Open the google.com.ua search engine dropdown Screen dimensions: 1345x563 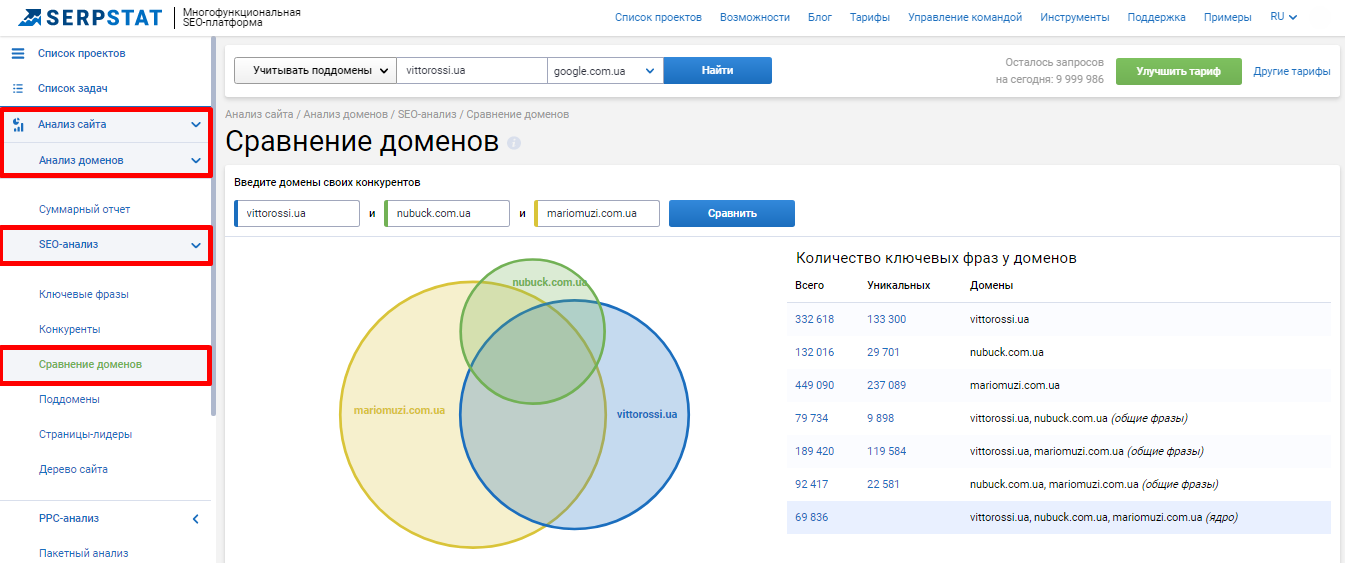tap(605, 71)
